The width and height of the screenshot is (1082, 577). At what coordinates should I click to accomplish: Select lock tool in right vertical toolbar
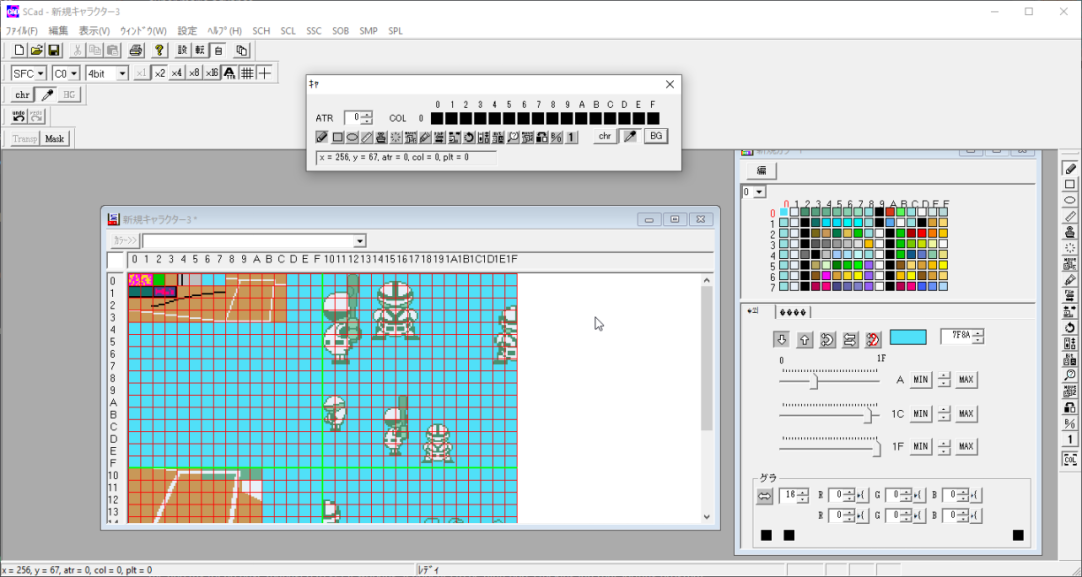click(1070, 407)
